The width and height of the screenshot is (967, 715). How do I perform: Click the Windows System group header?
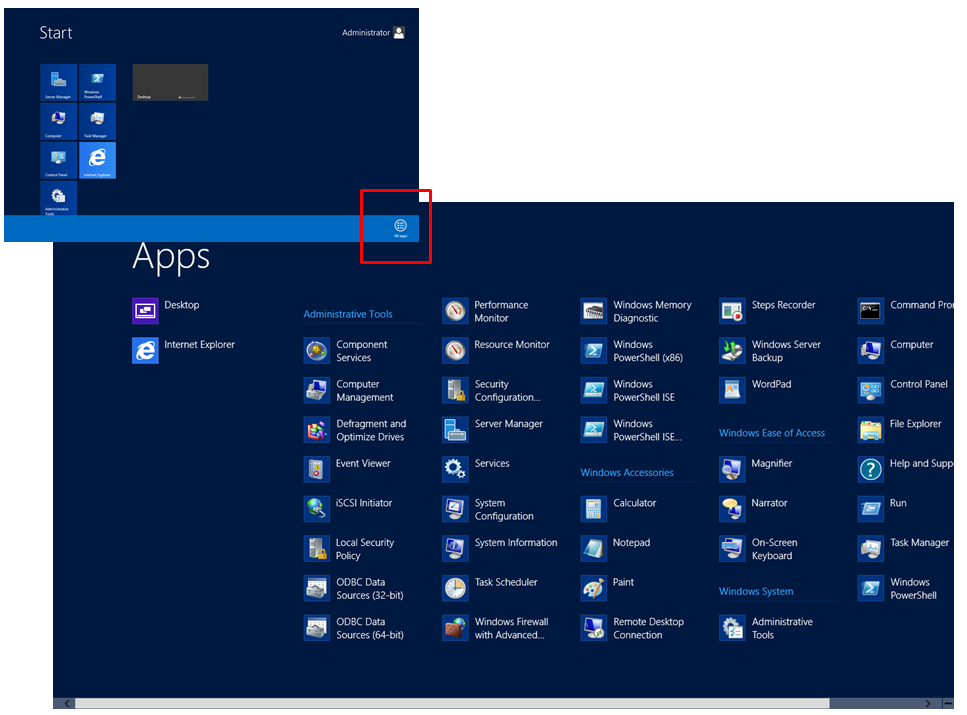coord(755,592)
